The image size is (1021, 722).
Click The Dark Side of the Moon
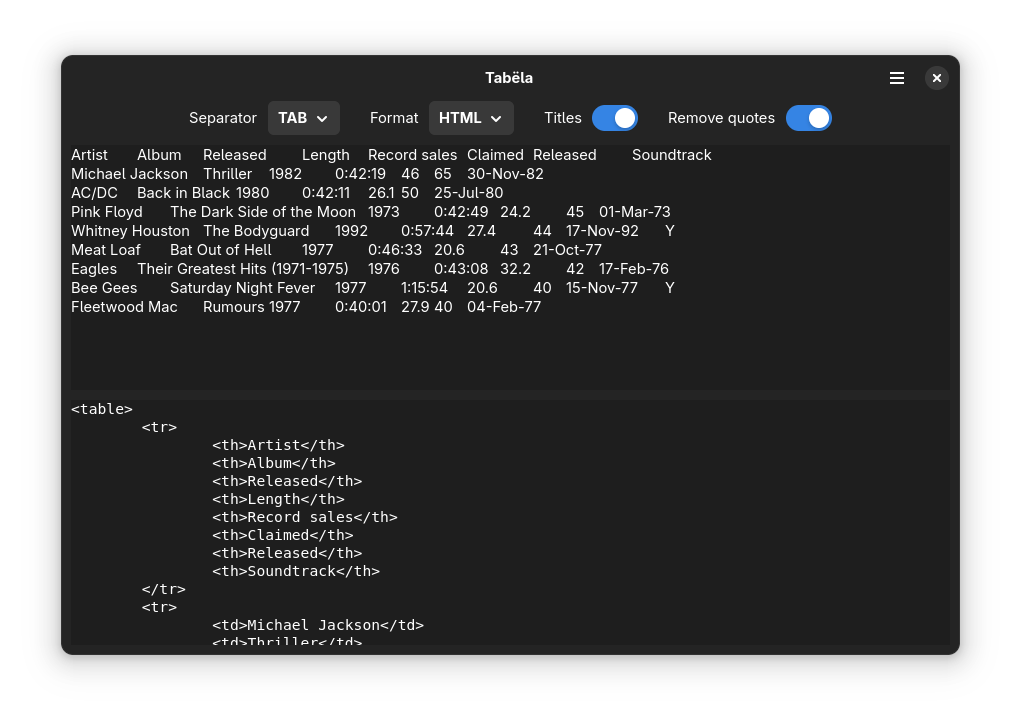point(263,212)
